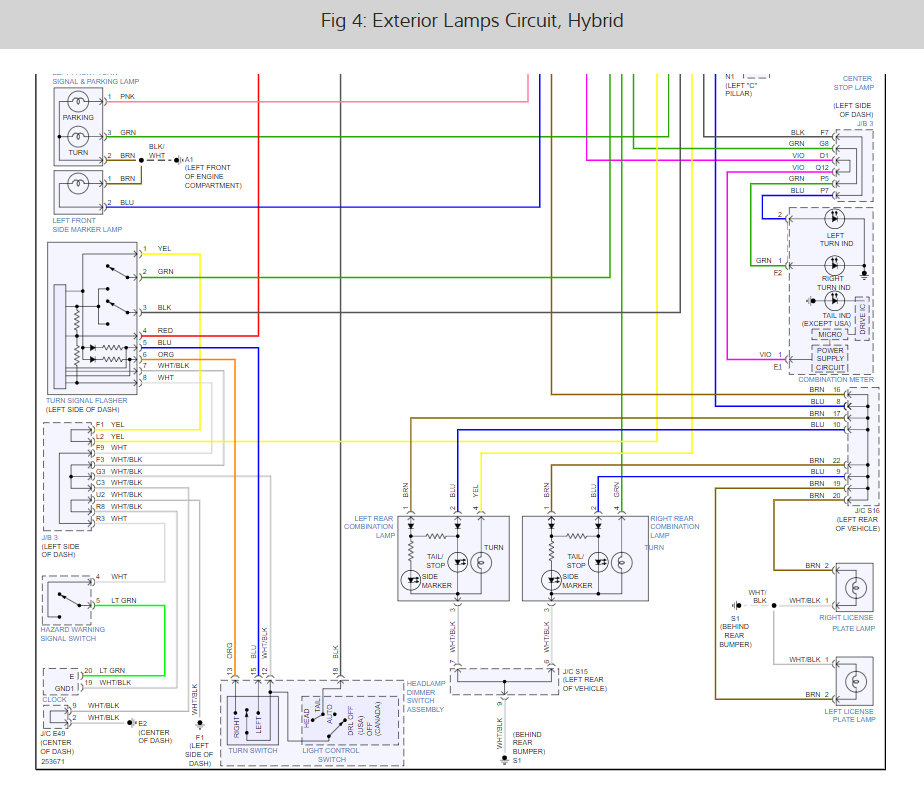This screenshot has width=924, height=802.
Task: Click the TAIL IND LED symbol
Action: point(834,301)
